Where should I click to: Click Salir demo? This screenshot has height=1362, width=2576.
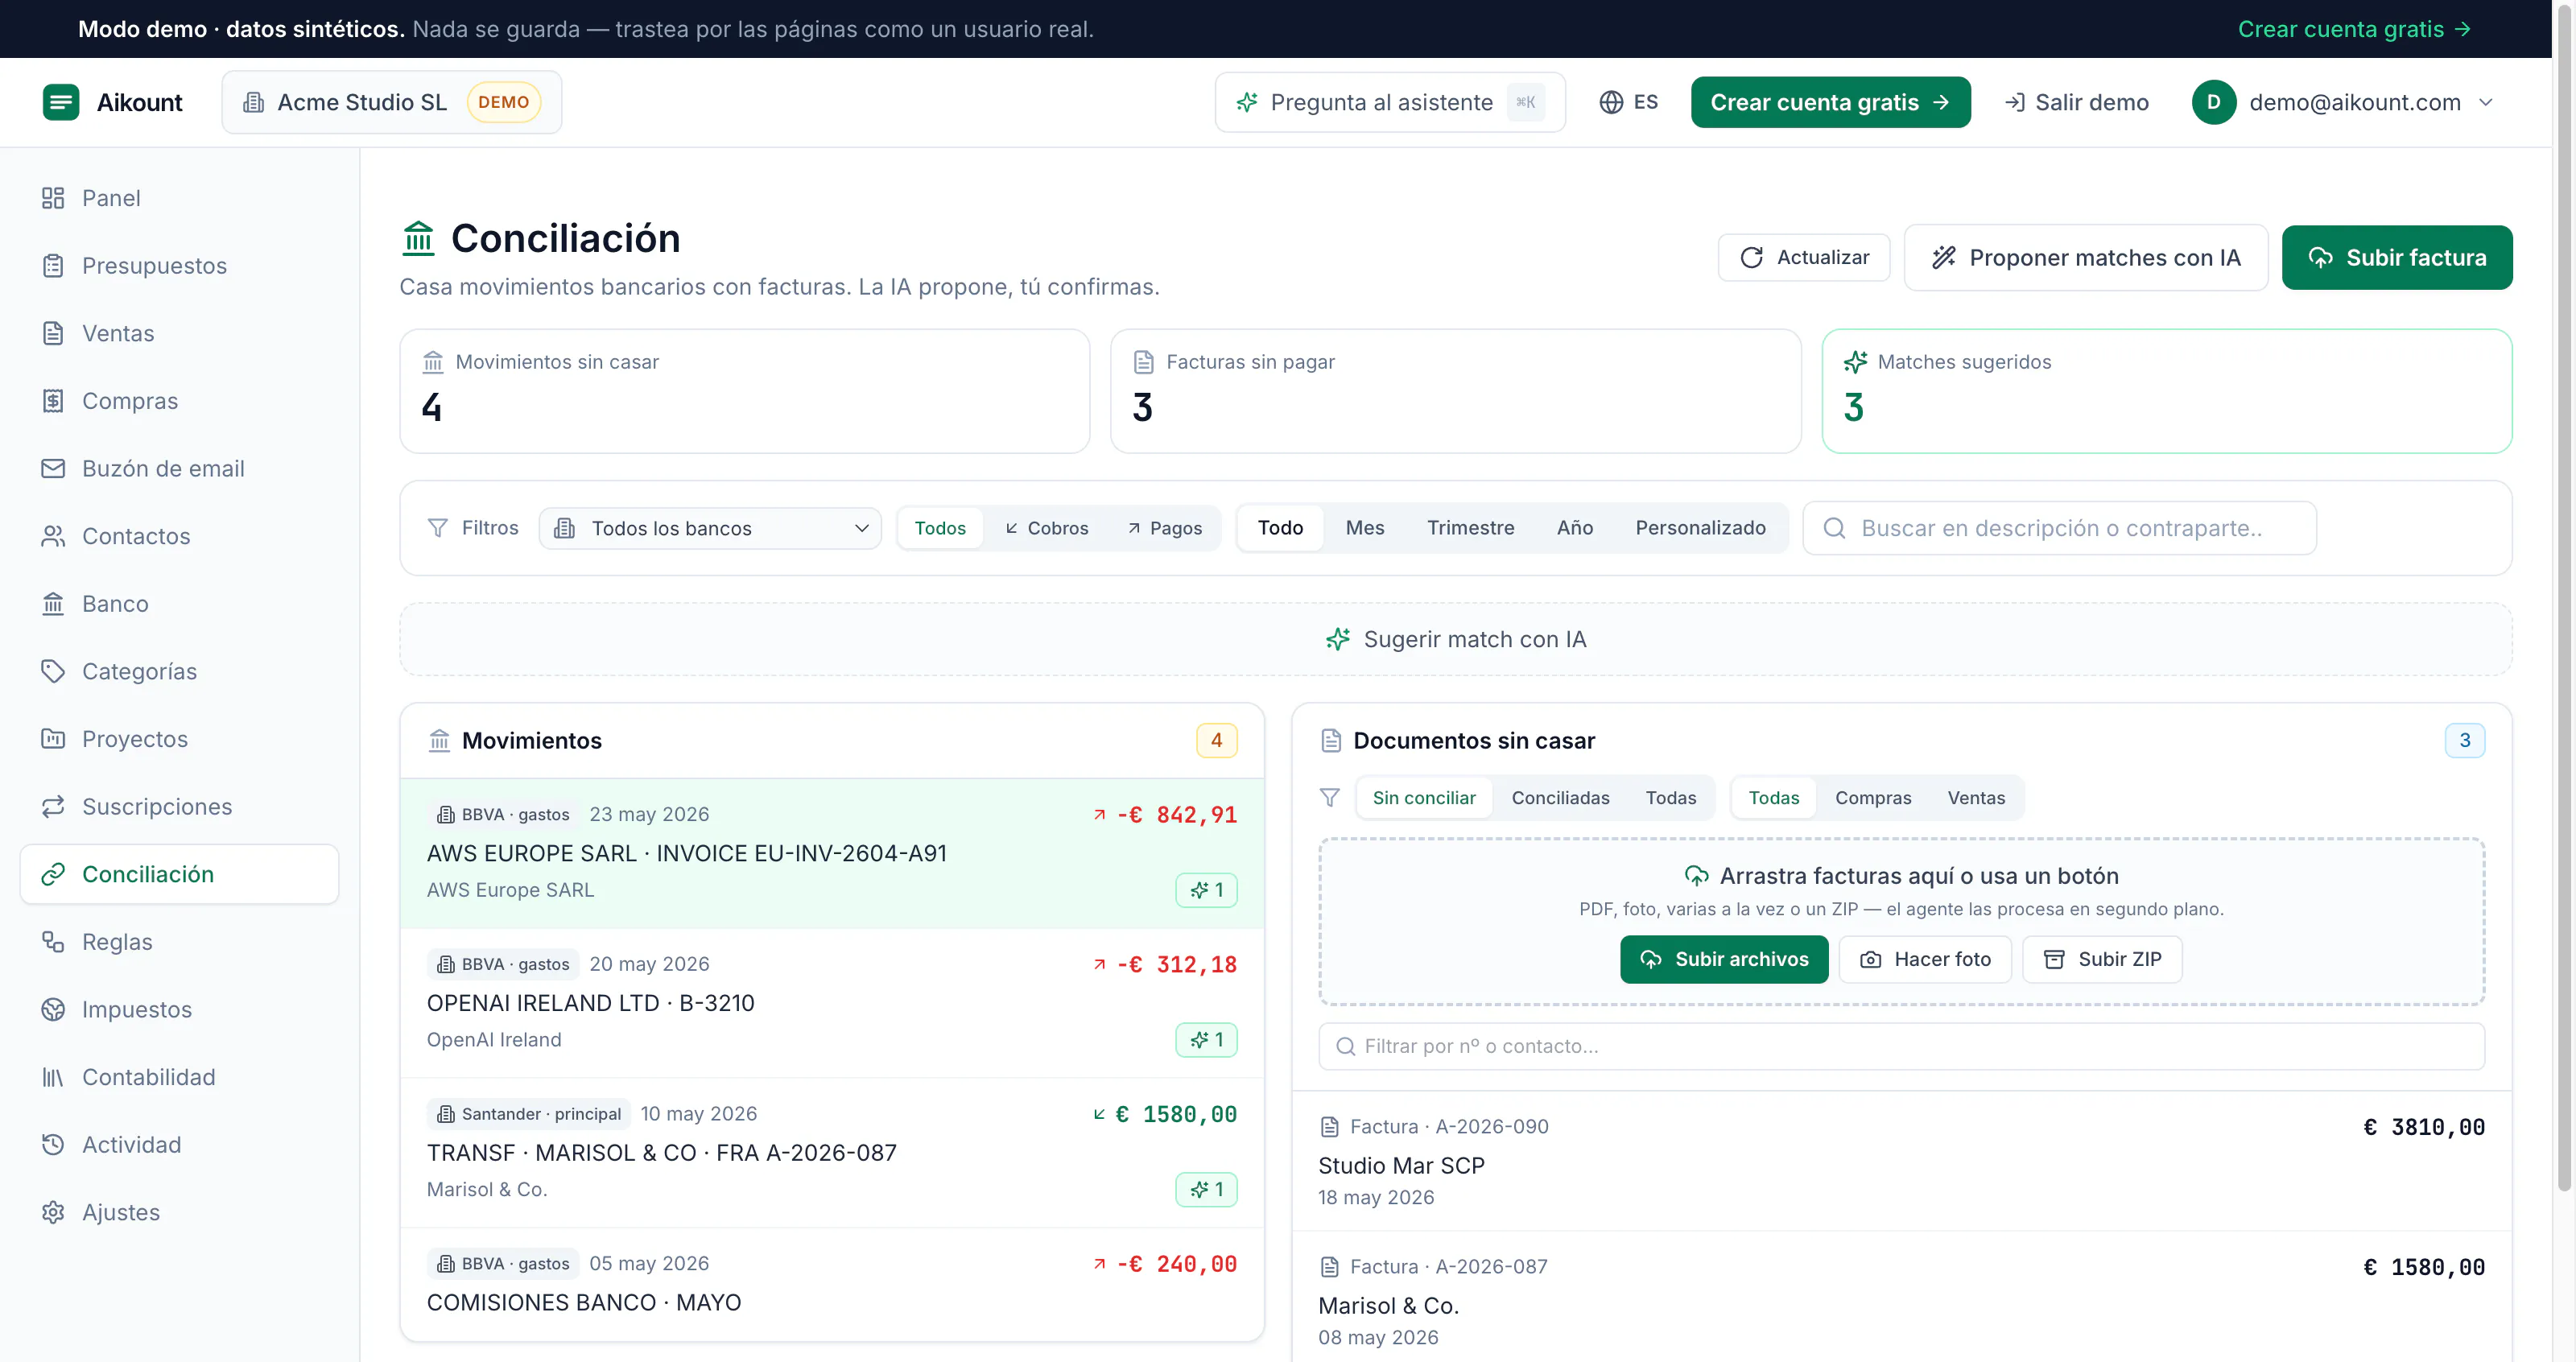2076,102
